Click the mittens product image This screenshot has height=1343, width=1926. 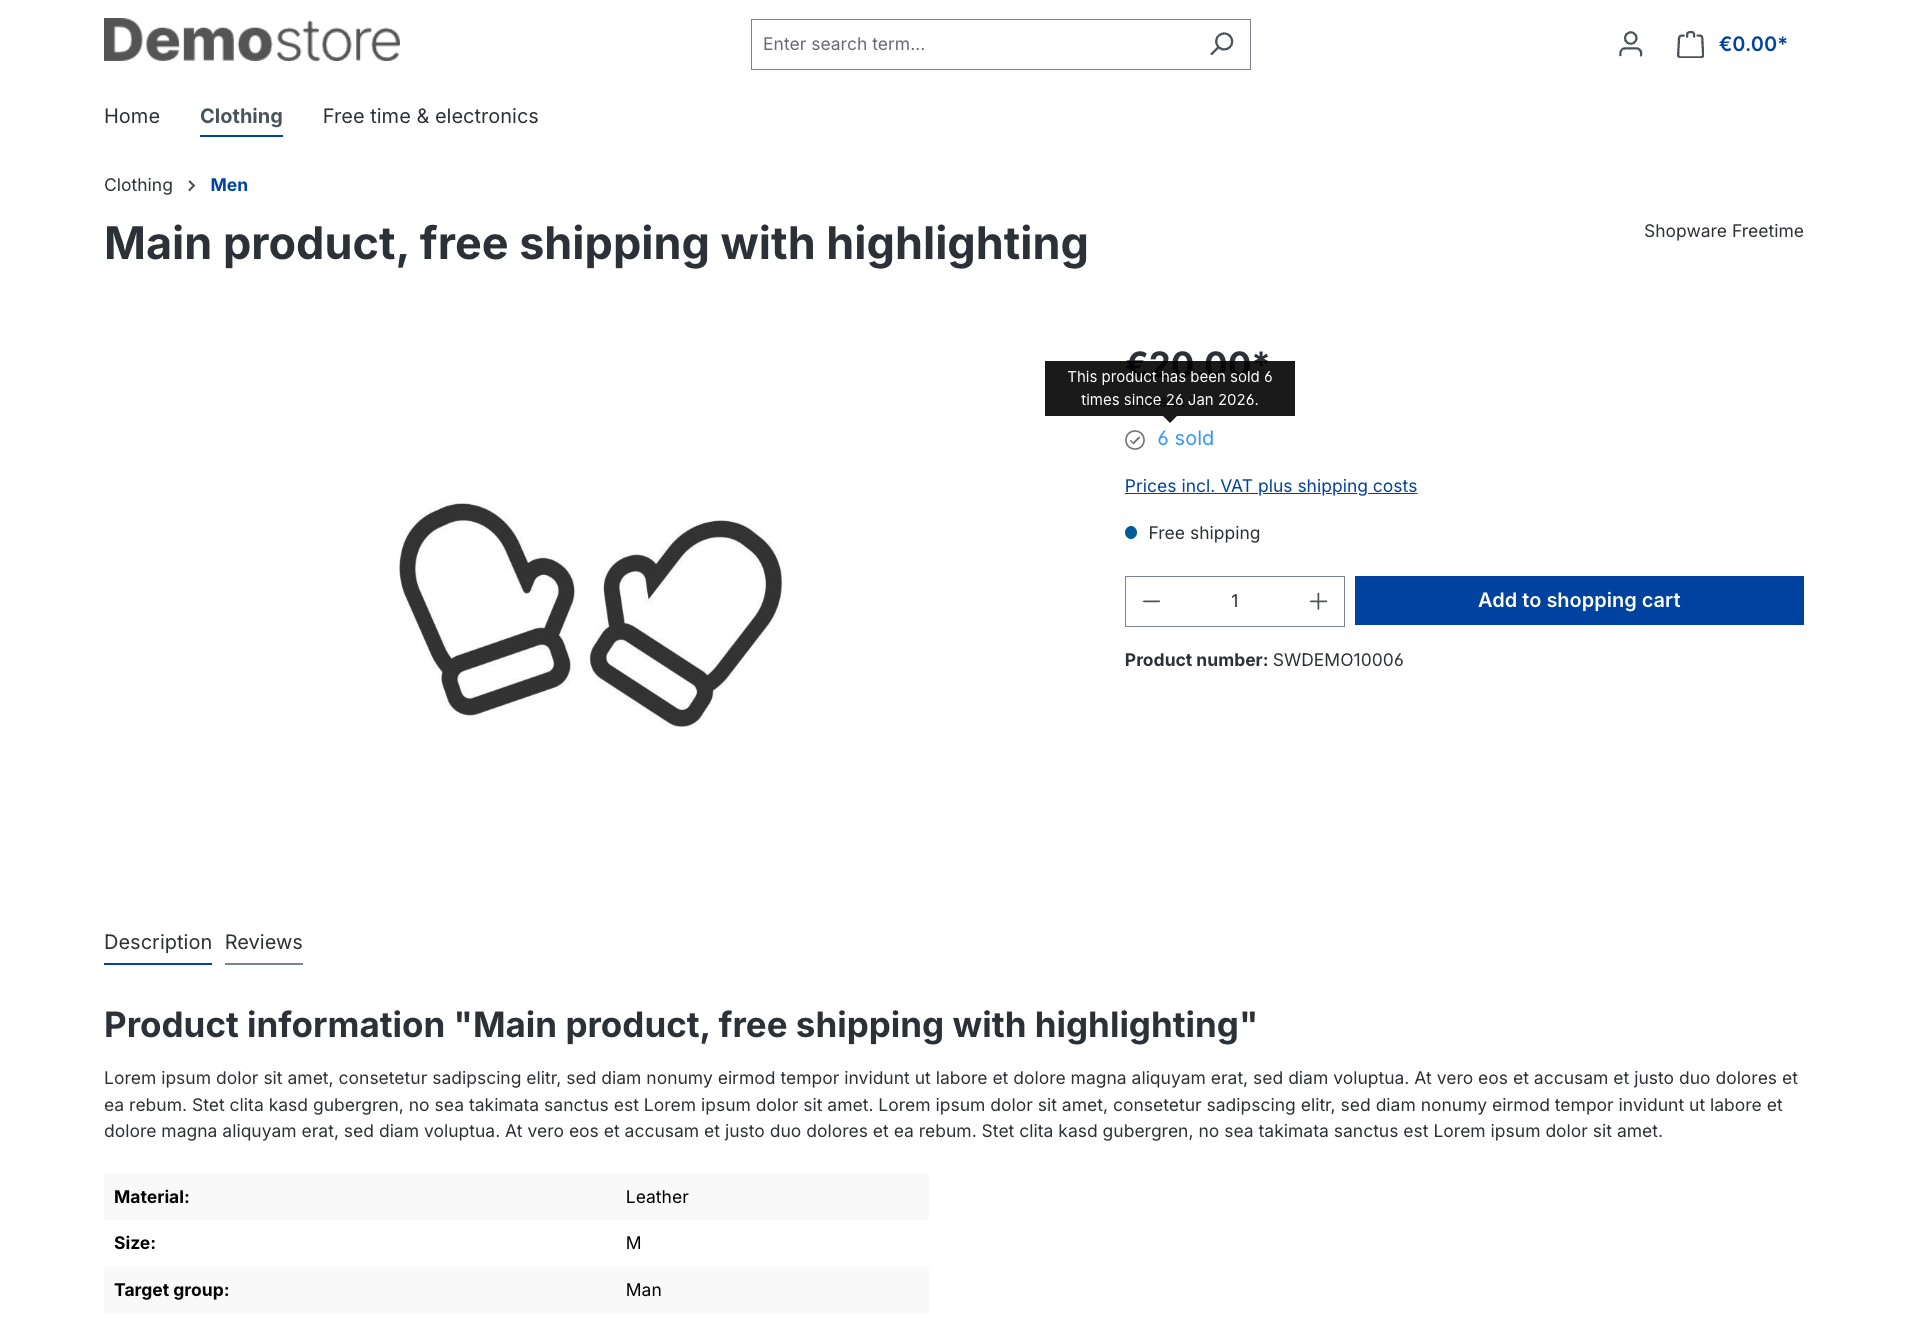tap(590, 614)
